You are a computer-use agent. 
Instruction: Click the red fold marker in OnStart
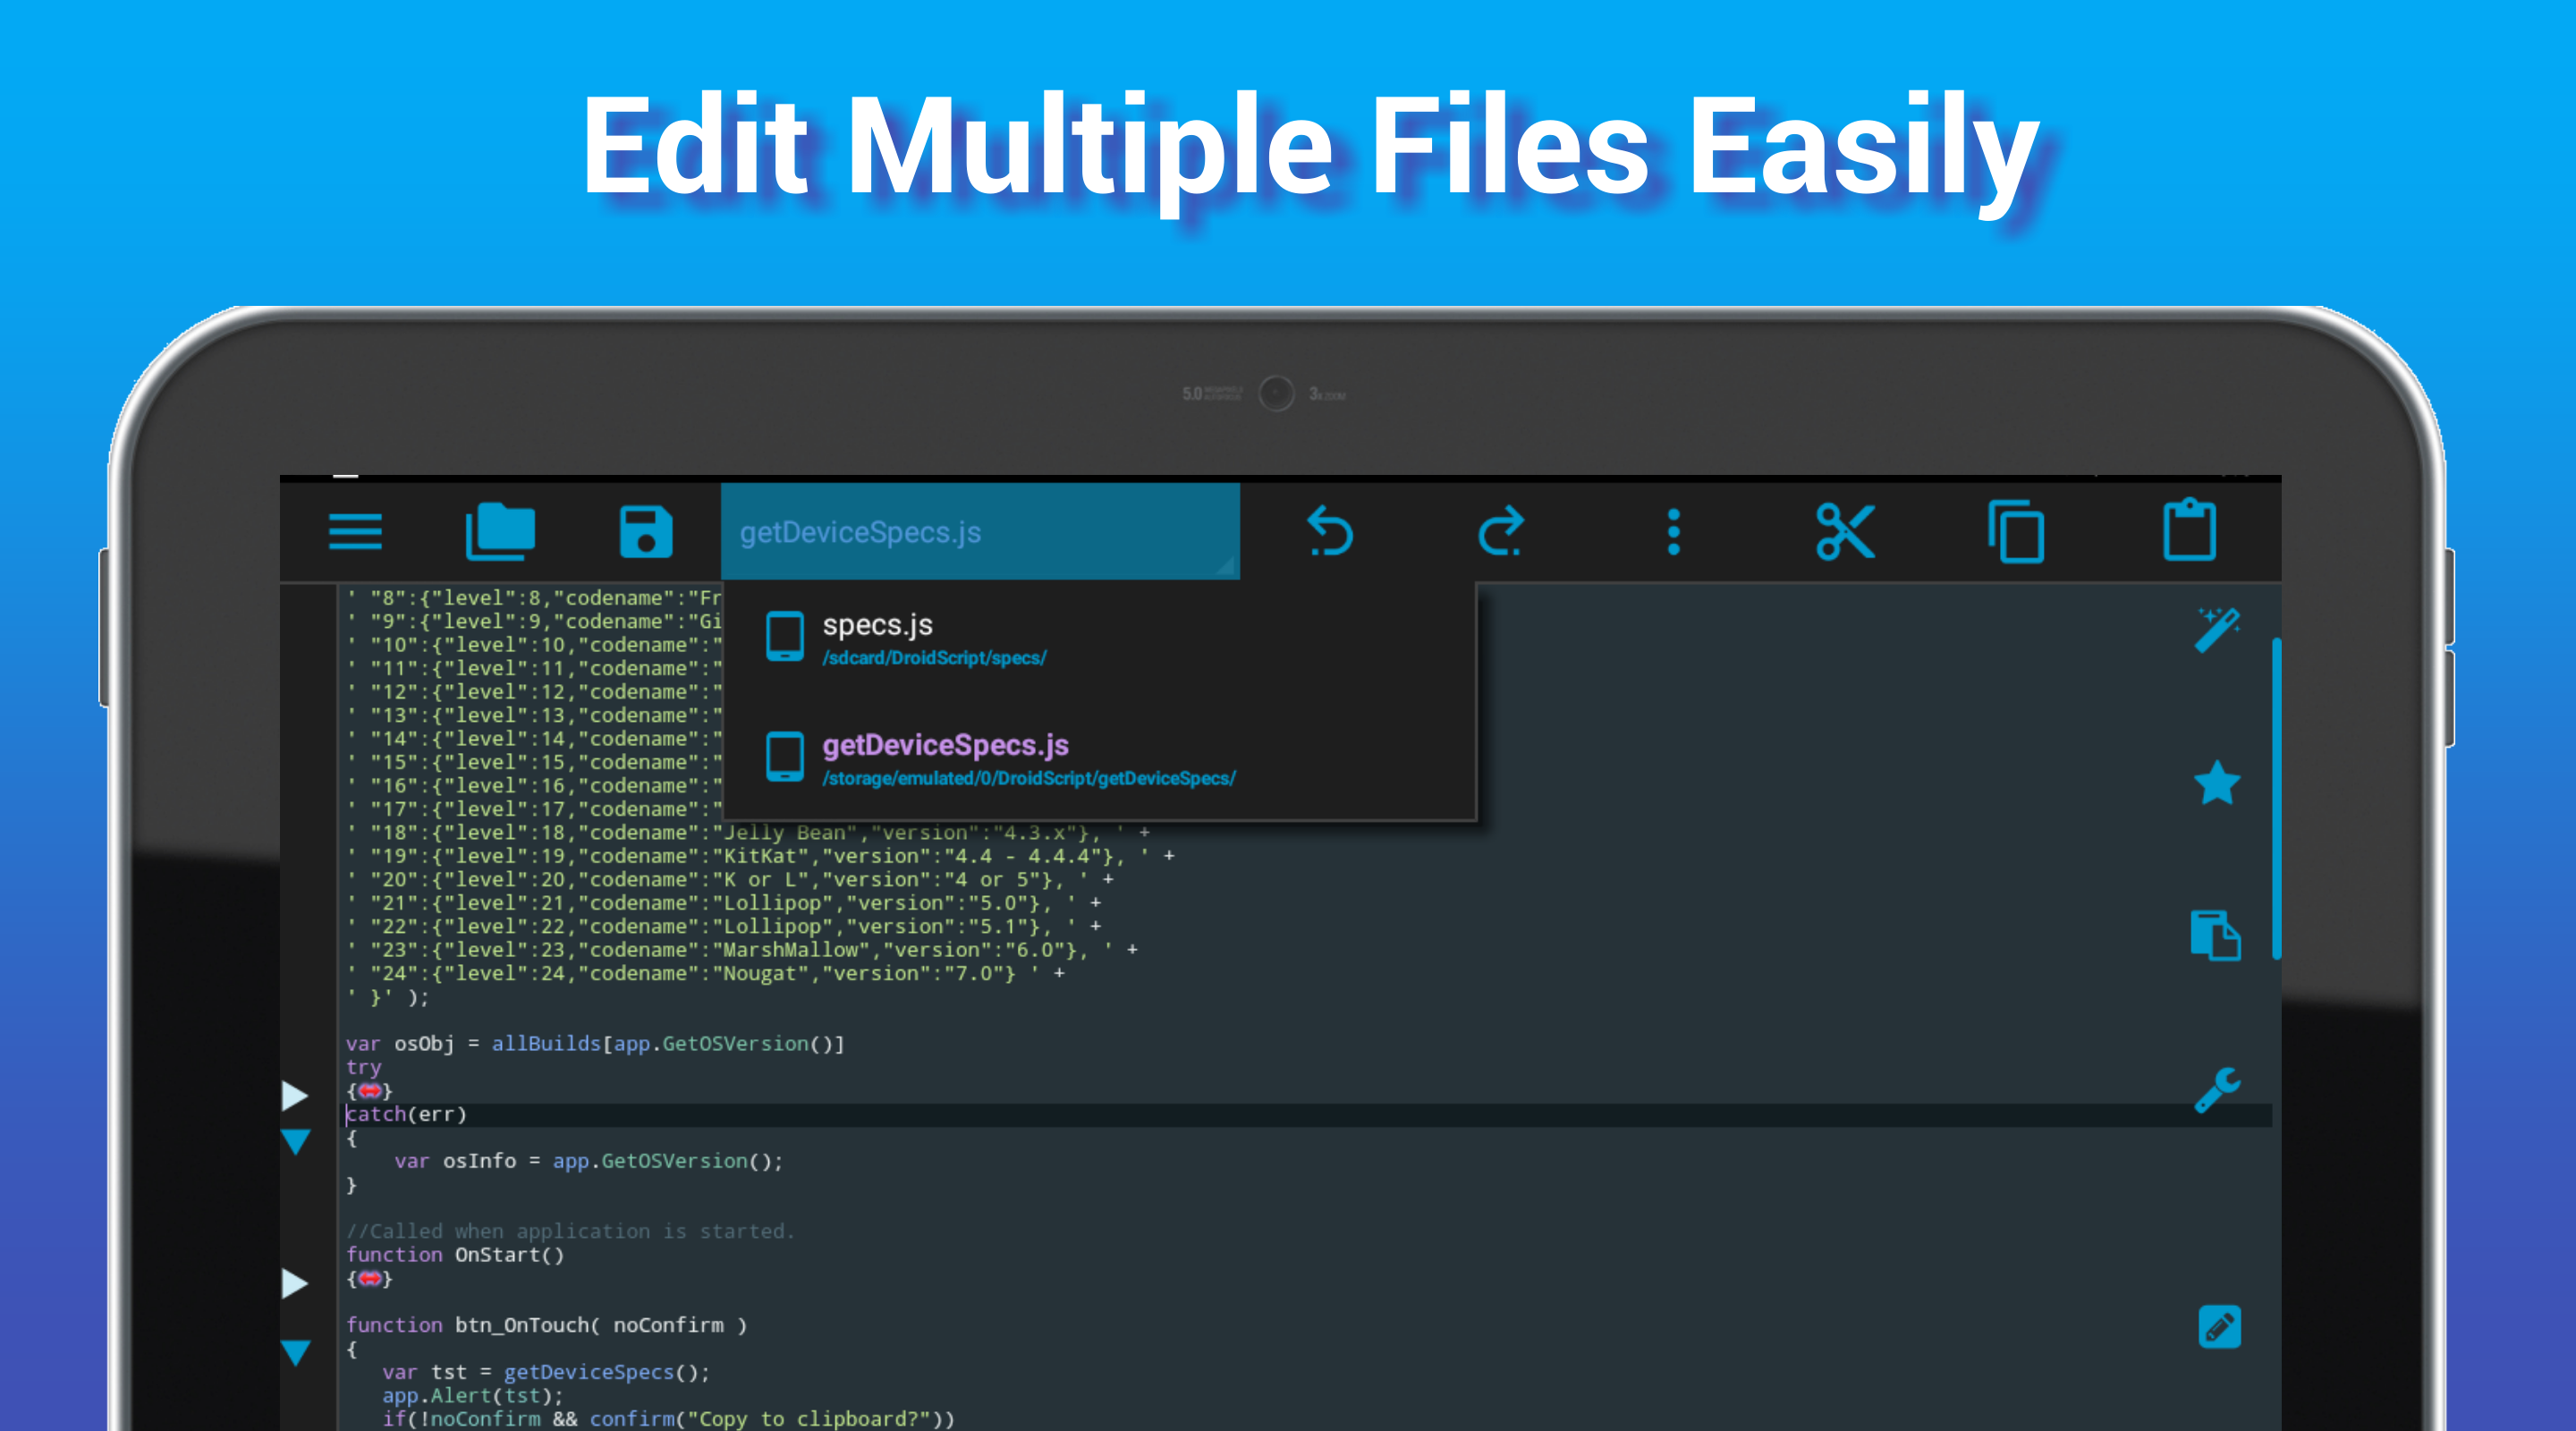pos(369,1278)
